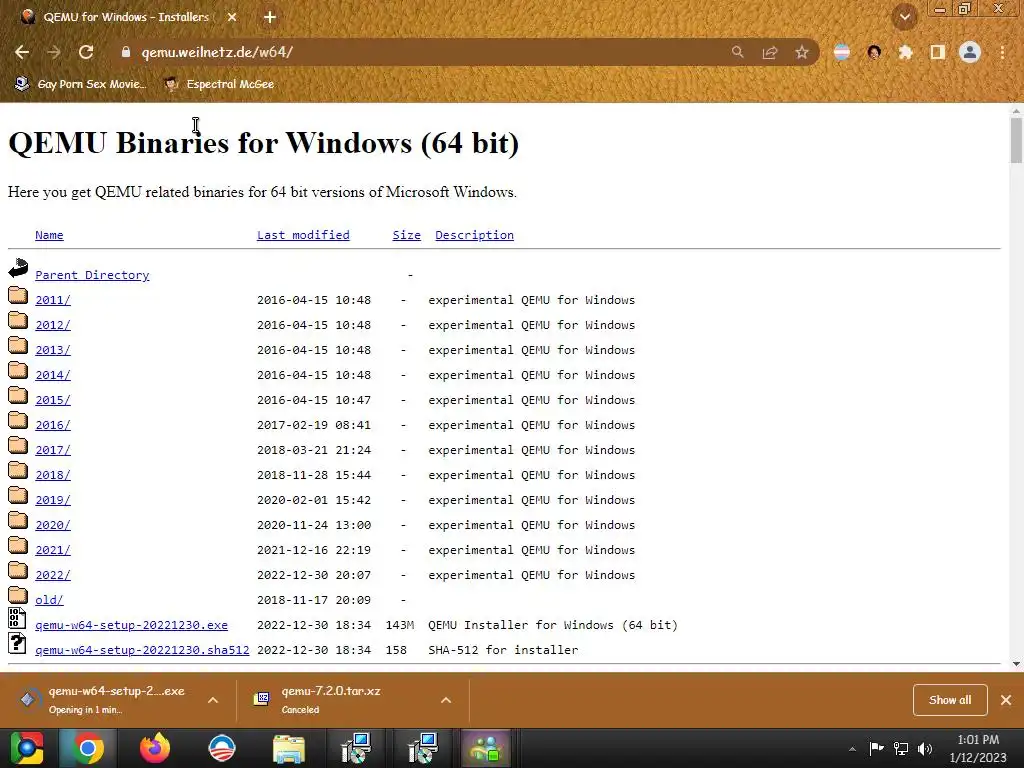1024x768 pixels.
Task: Click the share page icon
Action: pyautogui.click(x=770, y=52)
